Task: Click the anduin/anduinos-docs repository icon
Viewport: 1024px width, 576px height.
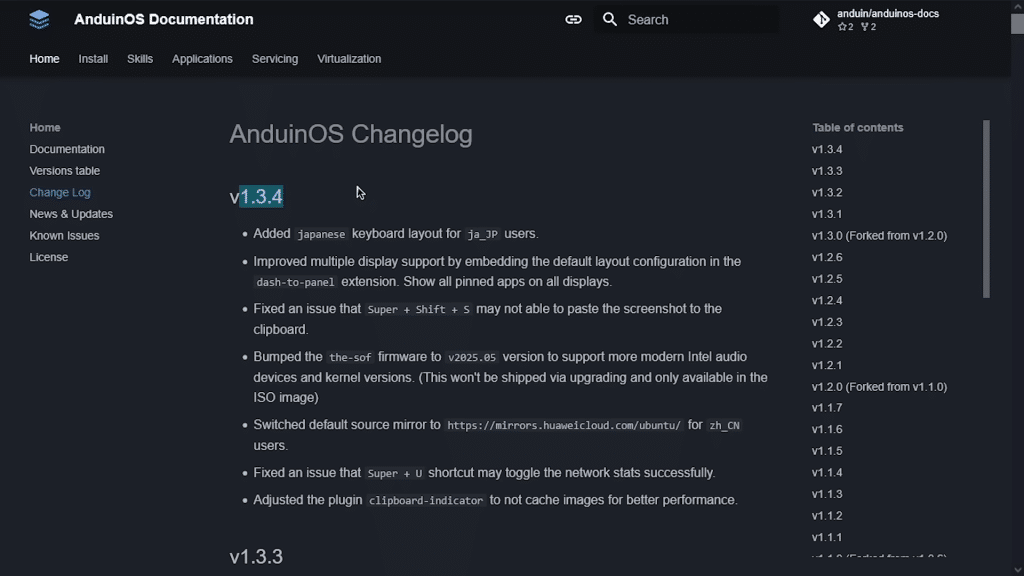Action: coord(821,18)
